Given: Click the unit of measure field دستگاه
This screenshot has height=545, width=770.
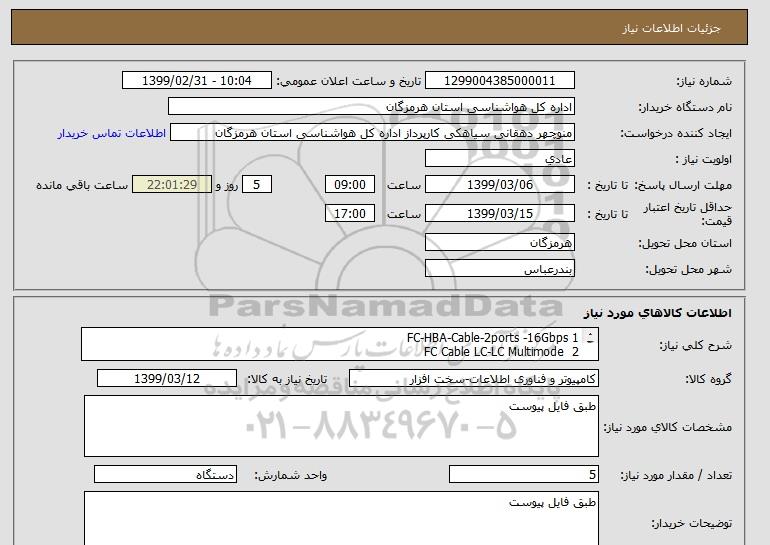Looking at the screenshot, I should pos(165,475).
